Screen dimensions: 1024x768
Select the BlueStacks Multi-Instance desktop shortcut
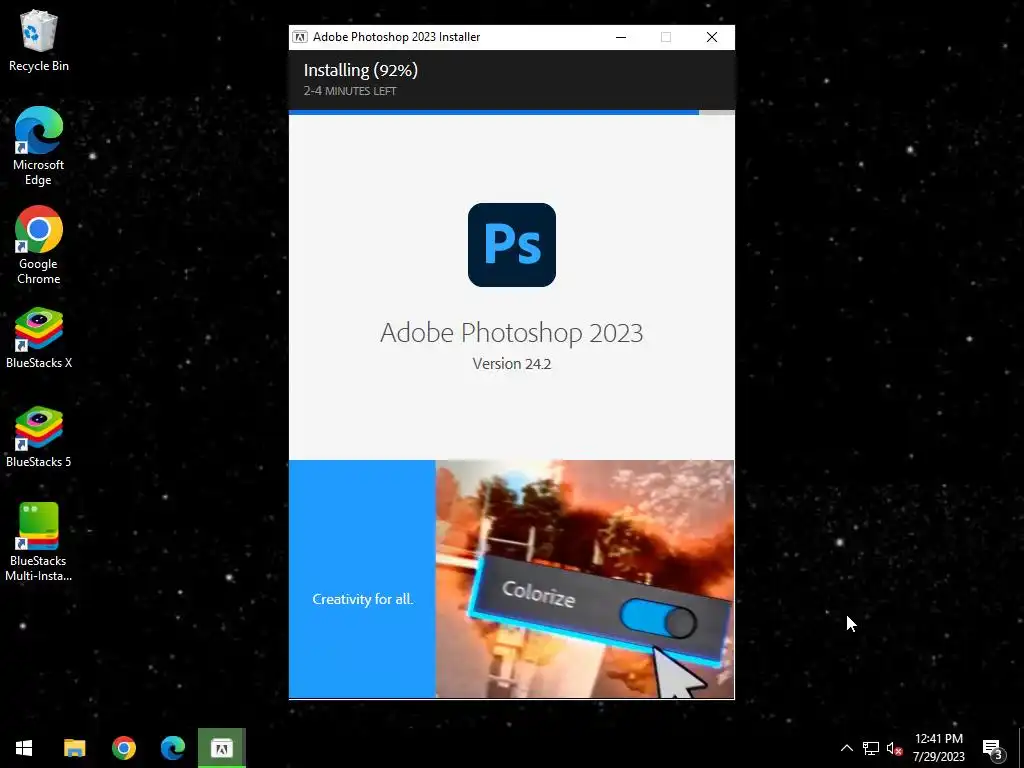click(x=39, y=542)
